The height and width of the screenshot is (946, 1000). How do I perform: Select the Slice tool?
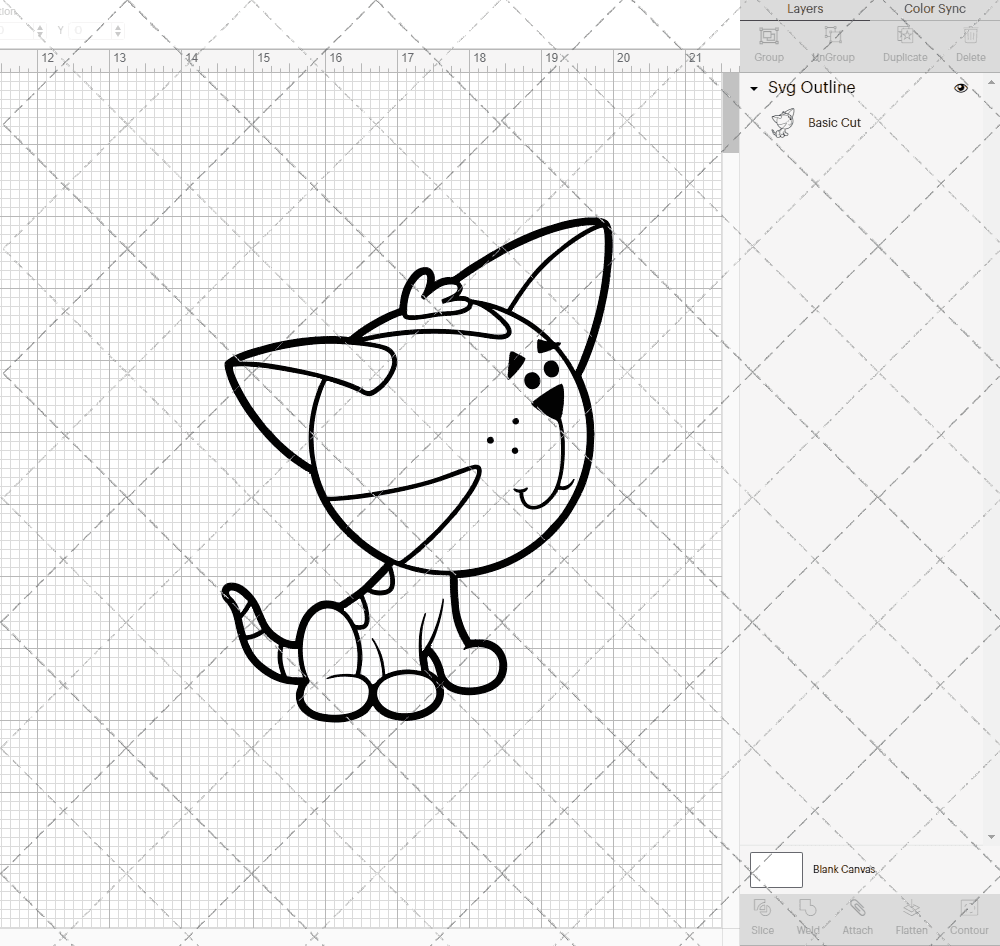762,915
